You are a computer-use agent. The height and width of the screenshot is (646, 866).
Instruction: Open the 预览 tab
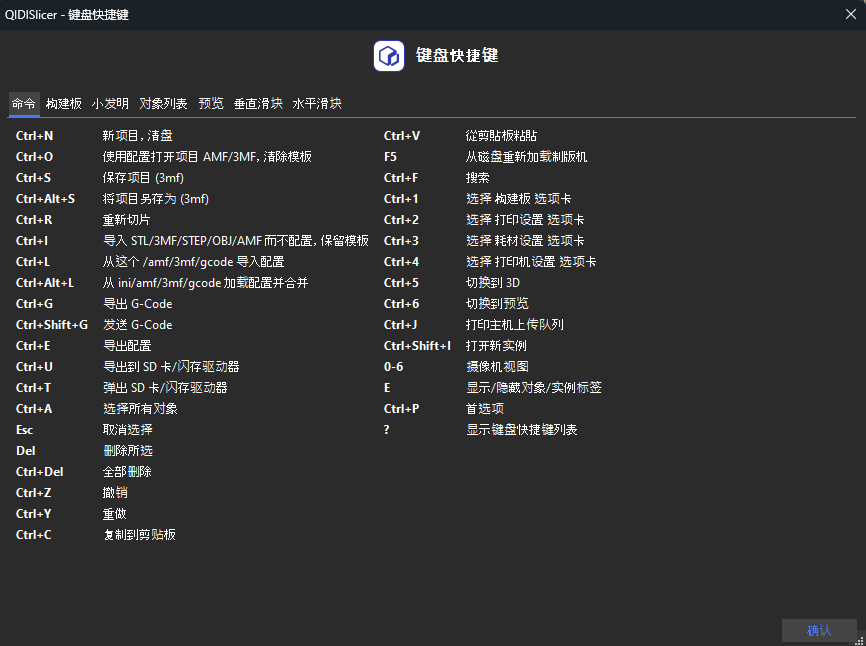point(211,103)
